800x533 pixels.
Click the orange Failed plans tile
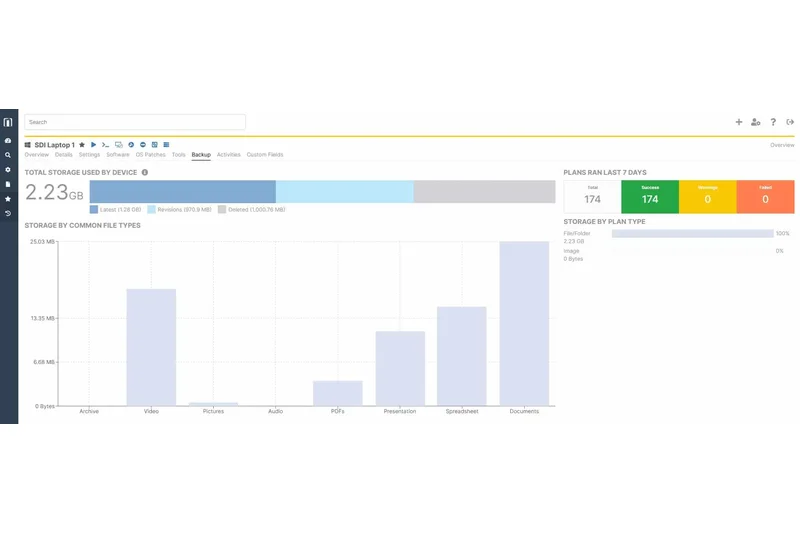765,197
